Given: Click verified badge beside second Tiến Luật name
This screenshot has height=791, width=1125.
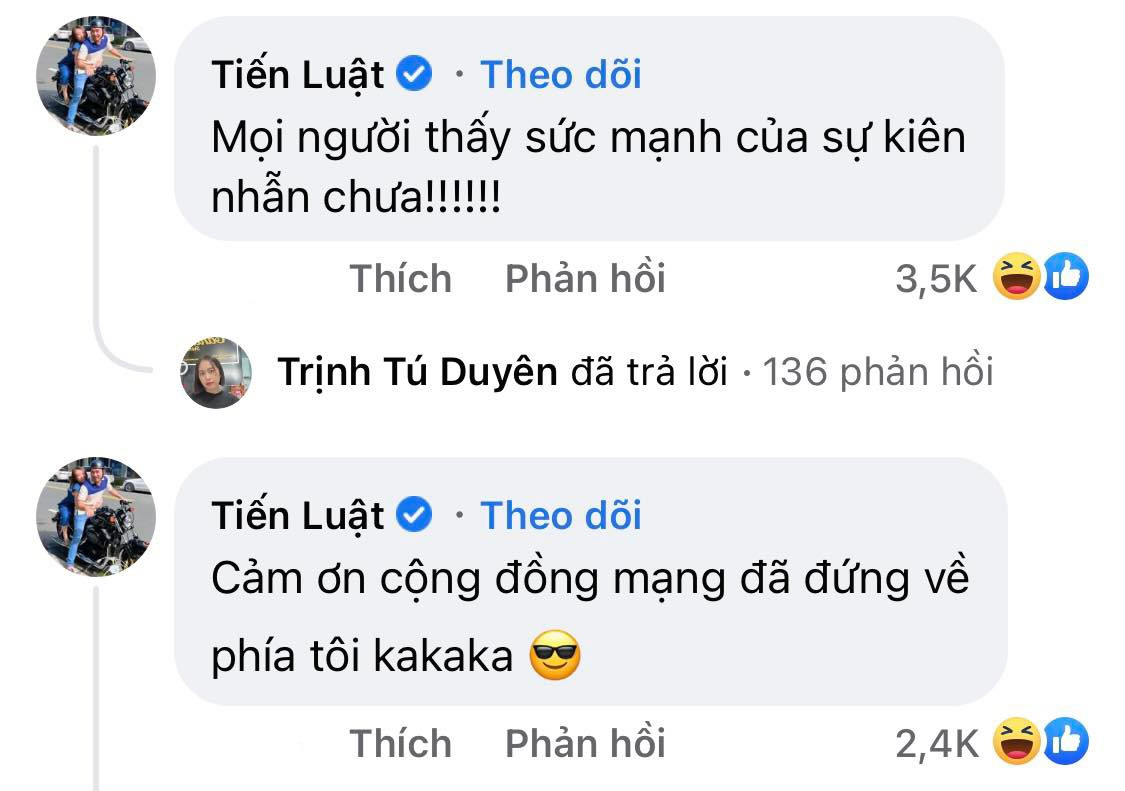Looking at the screenshot, I should click(415, 515).
